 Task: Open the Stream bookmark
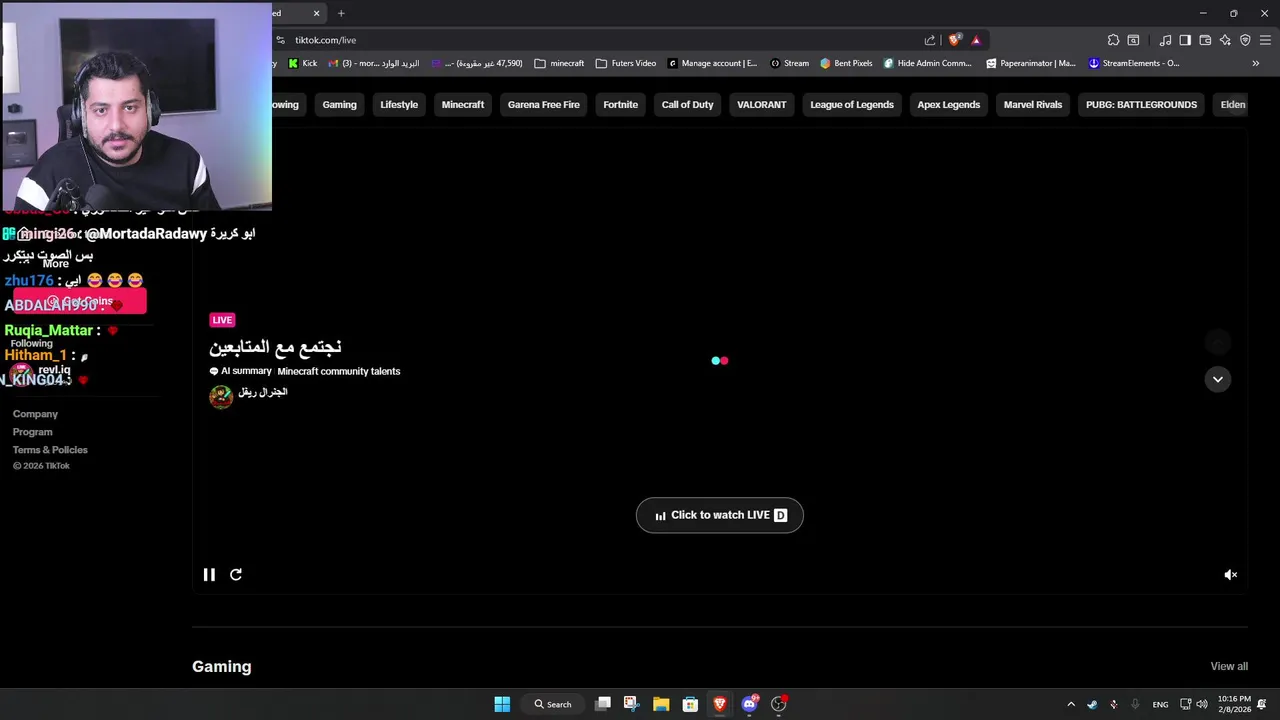click(789, 63)
